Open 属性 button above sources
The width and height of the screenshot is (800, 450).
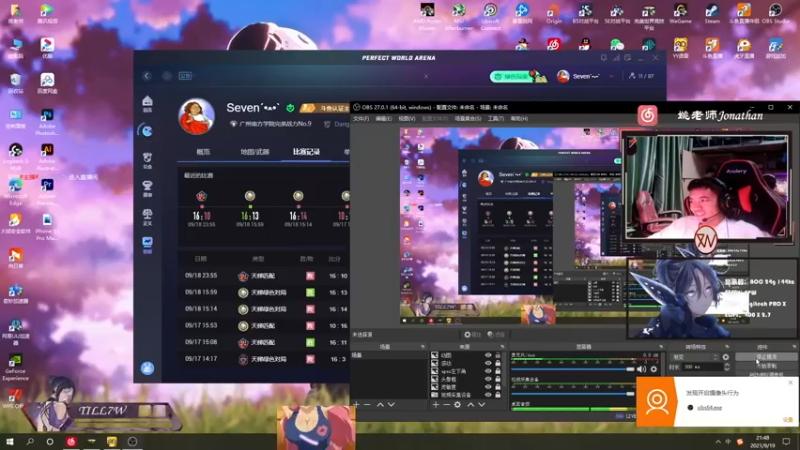click(472, 335)
